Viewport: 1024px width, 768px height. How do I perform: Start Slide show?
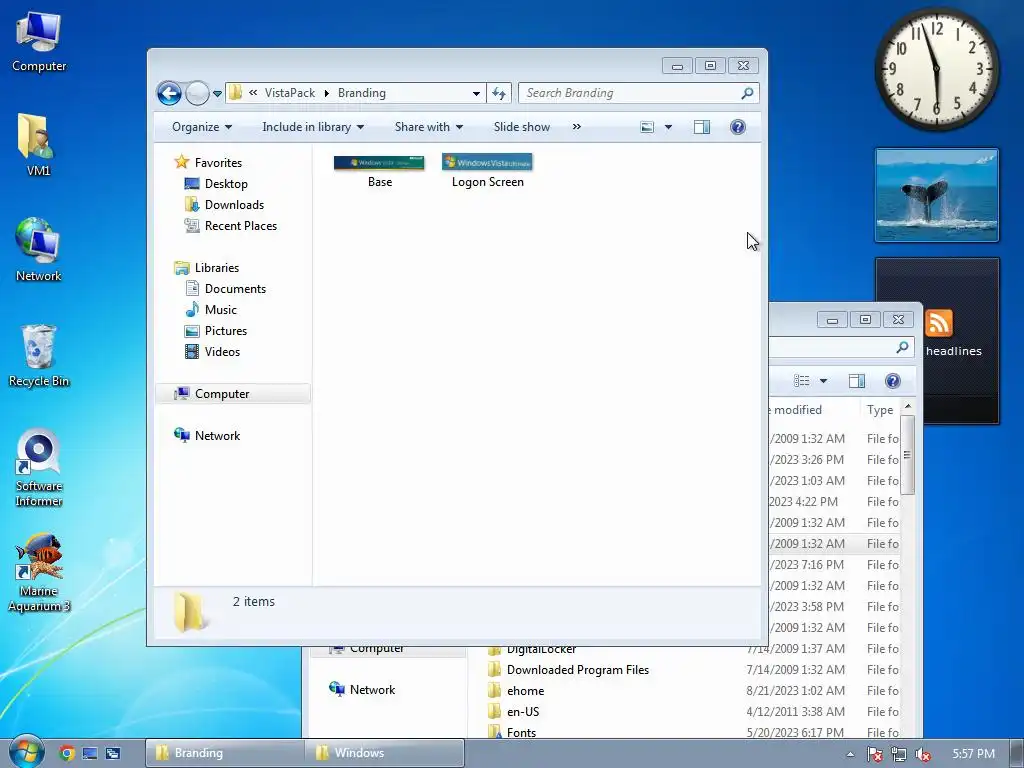tap(522, 127)
